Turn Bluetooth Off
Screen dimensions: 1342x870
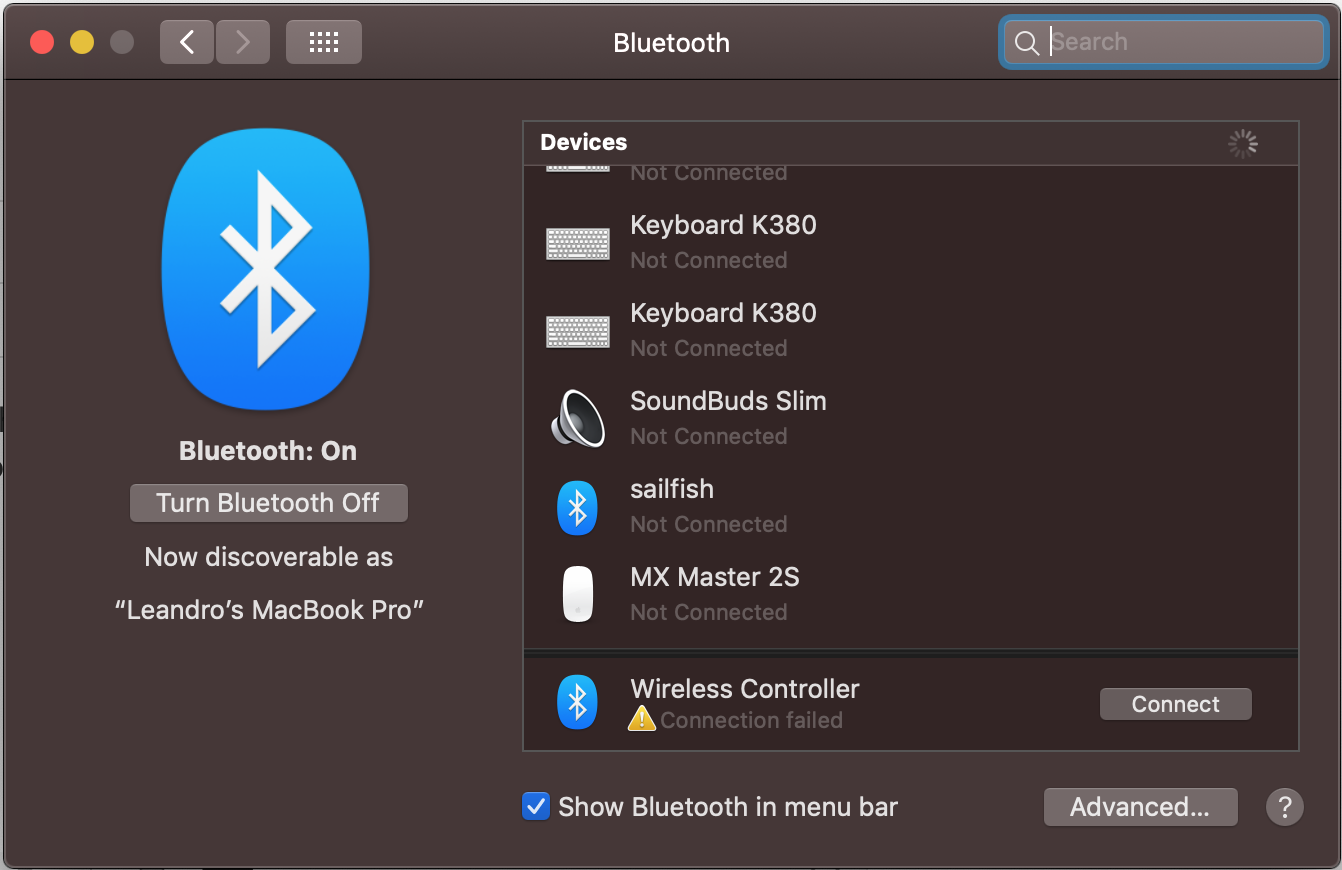[x=269, y=503]
